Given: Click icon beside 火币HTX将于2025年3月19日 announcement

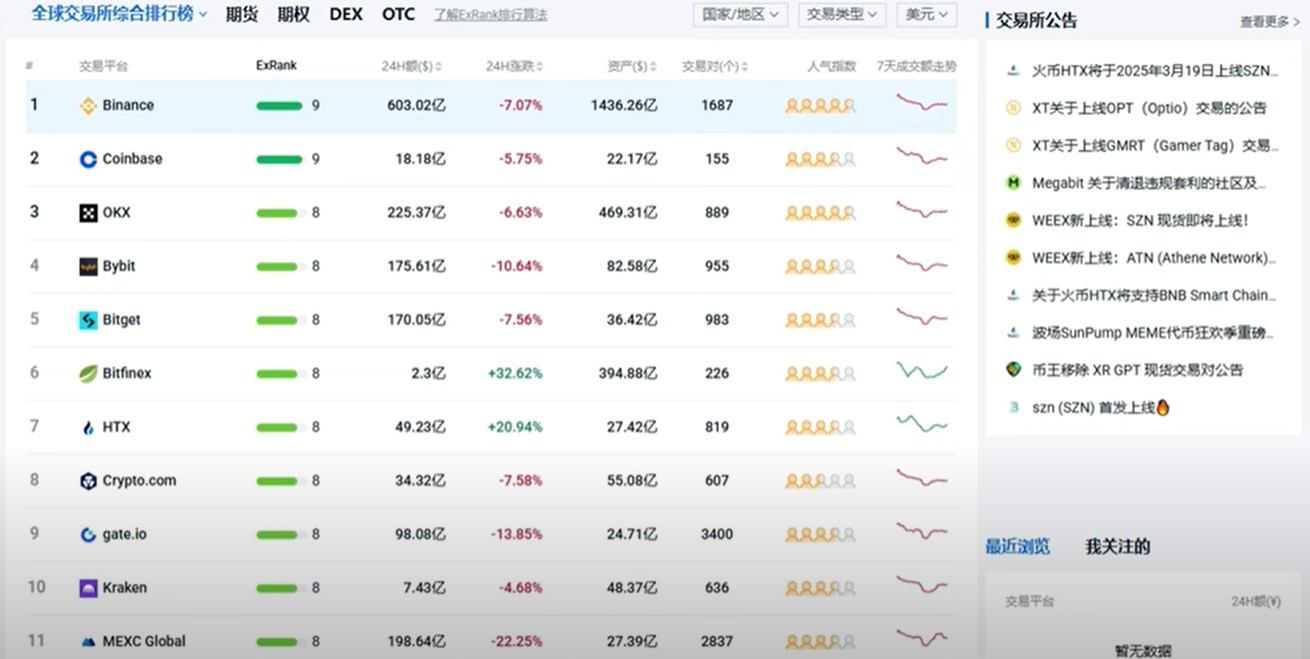Looking at the screenshot, I should click(1013, 71).
